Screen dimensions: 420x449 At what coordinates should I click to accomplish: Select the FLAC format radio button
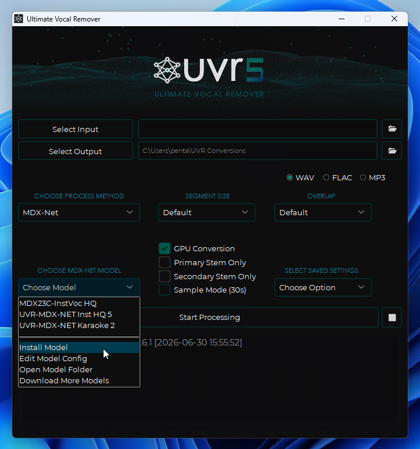pos(326,178)
